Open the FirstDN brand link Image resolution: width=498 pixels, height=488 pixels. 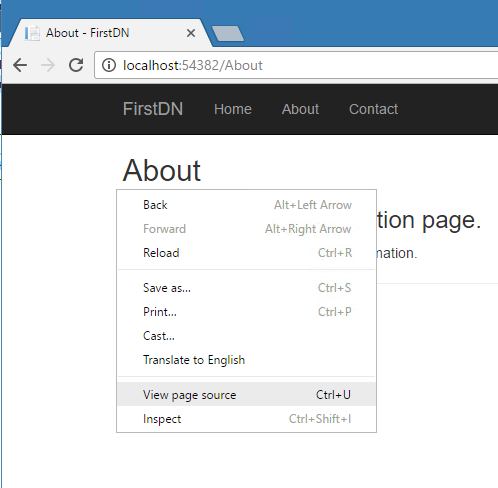(x=153, y=109)
